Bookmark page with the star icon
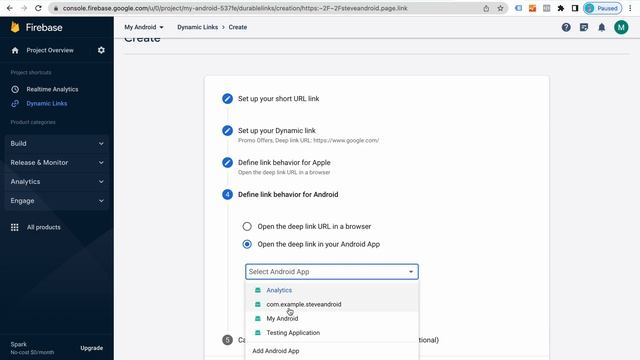This screenshot has height=360, width=640. (500, 8)
